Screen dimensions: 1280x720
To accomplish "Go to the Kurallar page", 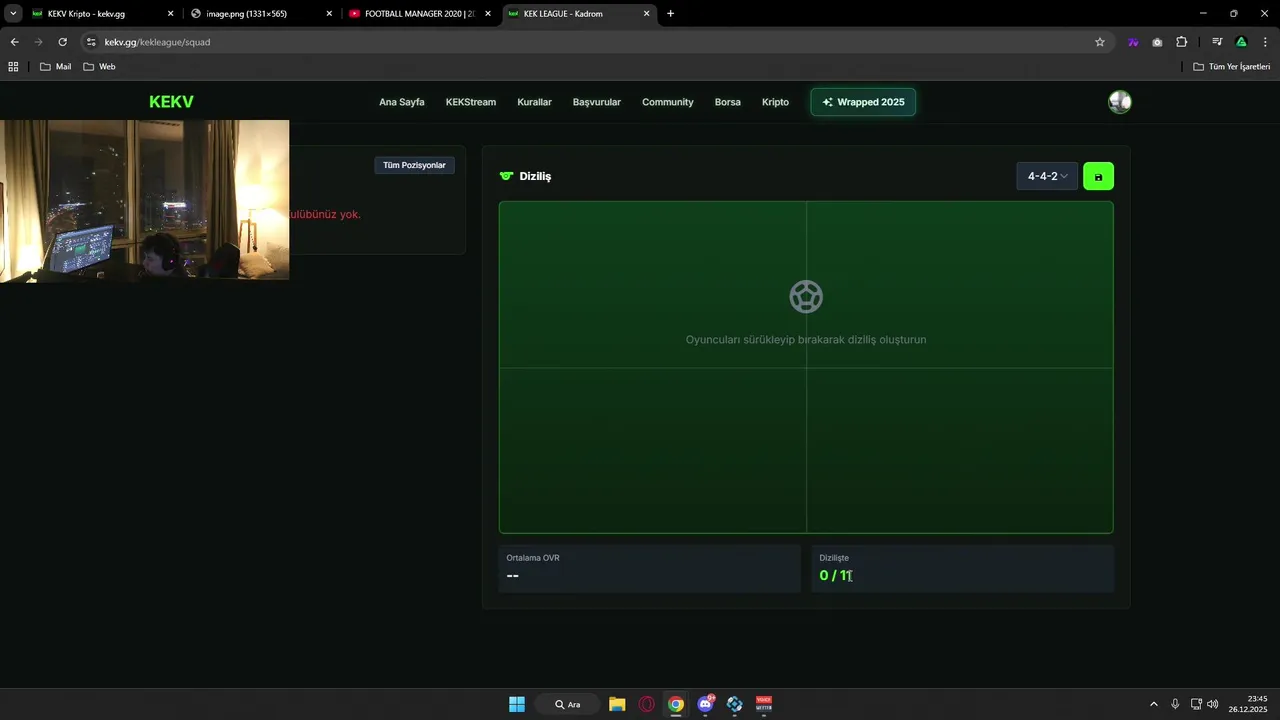I will pyautogui.click(x=534, y=102).
